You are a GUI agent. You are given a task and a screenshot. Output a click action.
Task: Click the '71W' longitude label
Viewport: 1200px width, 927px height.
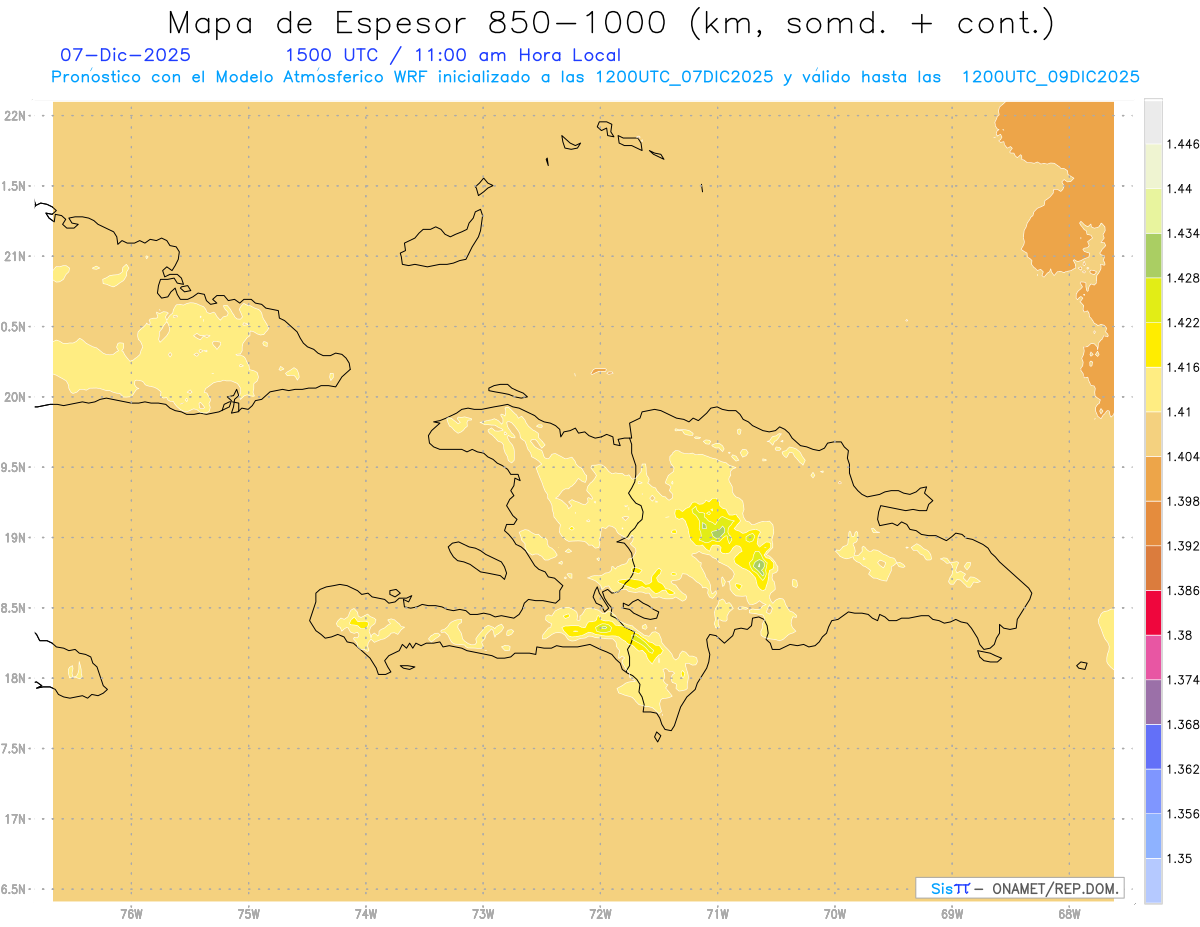pos(717,913)
